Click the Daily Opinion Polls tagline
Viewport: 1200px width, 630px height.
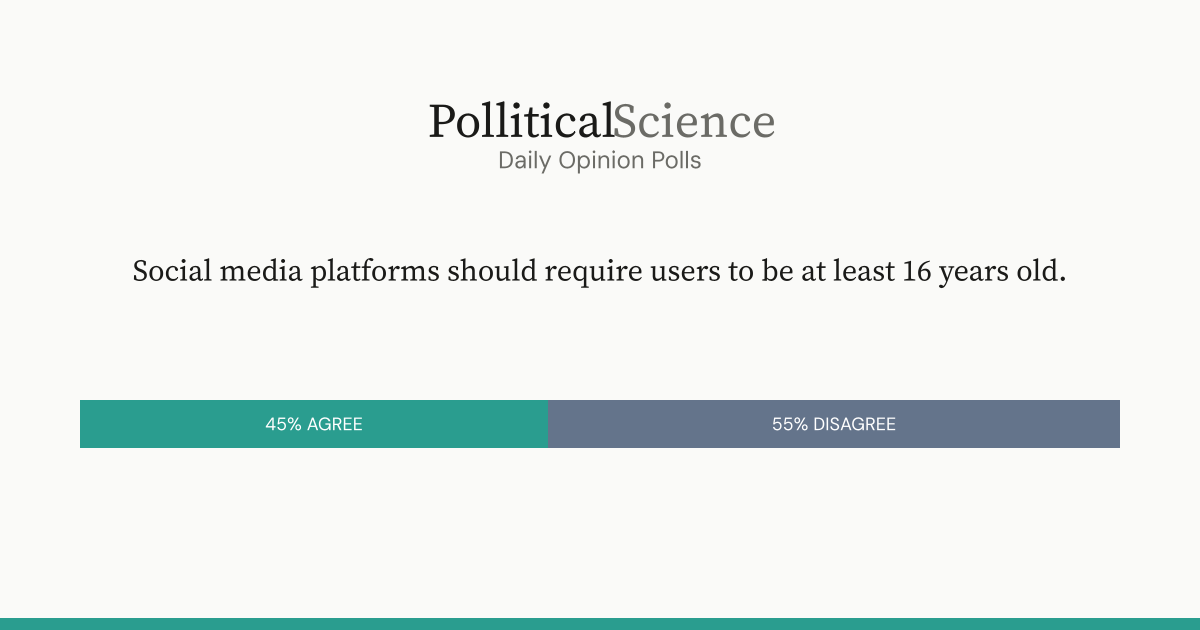(x=600, y=160)
